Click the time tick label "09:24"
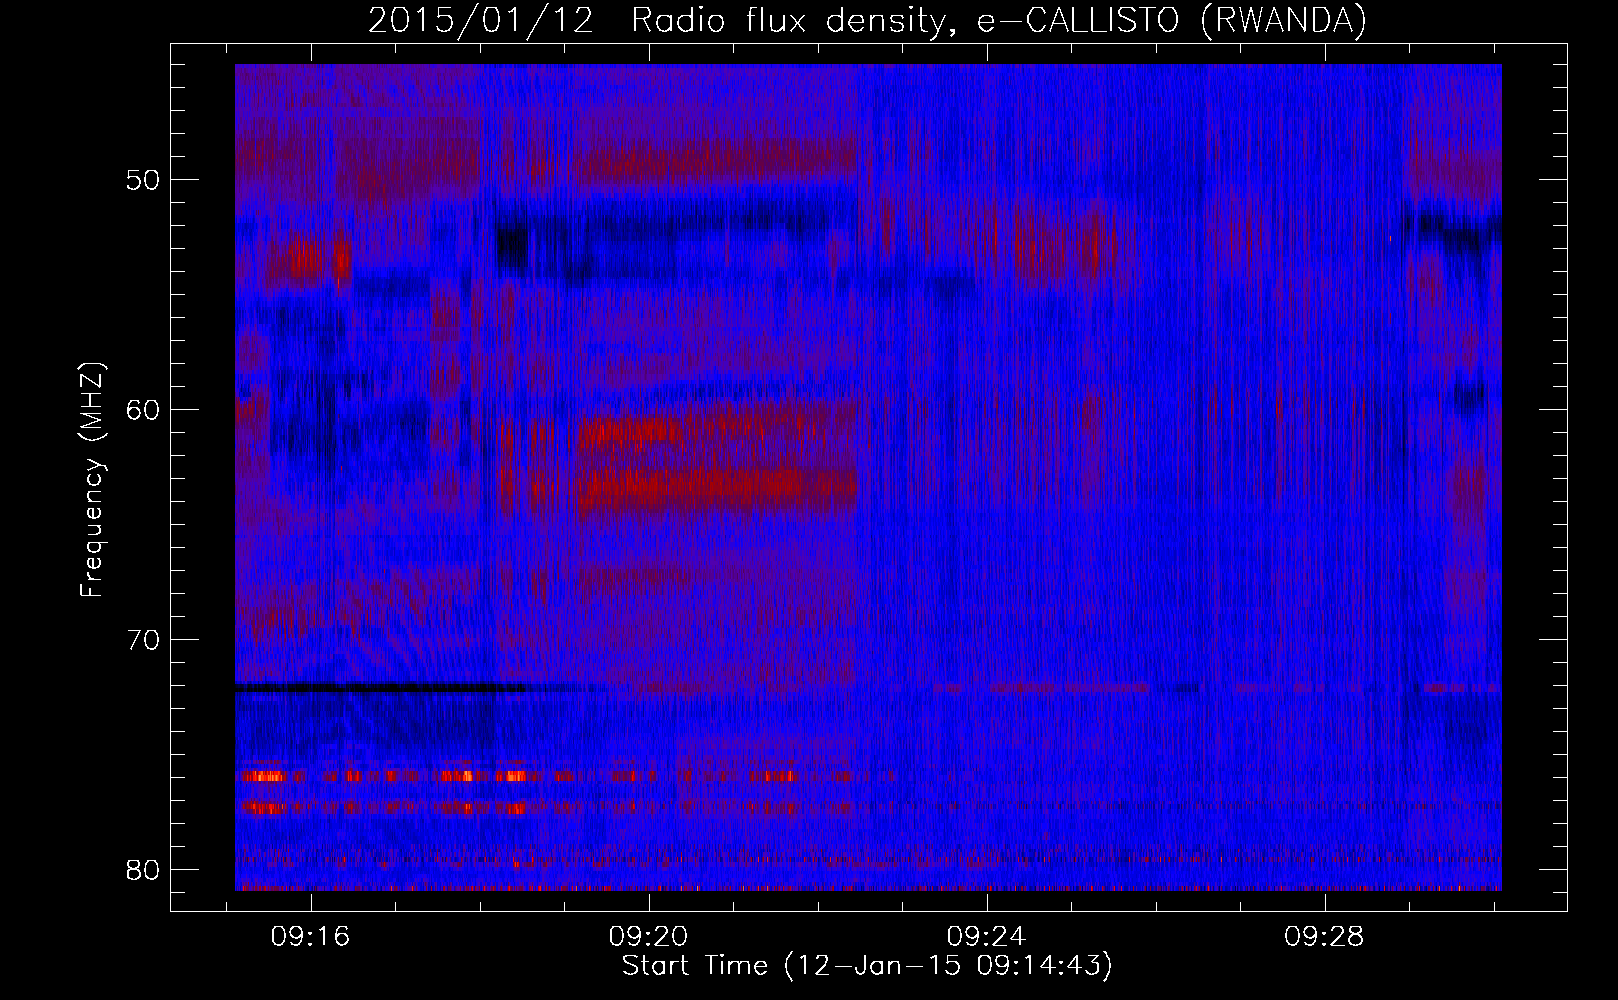Screen dimensions: 1618x1000 click(x=987, y=937)
